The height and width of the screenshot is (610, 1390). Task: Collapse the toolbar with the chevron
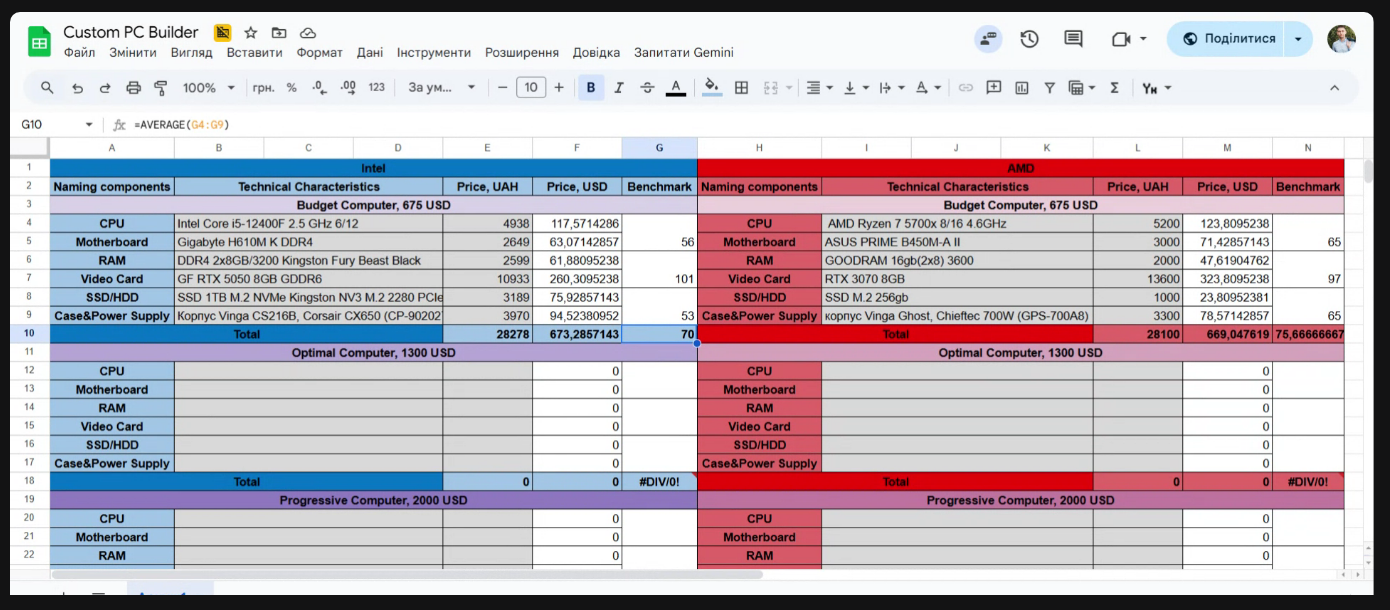1334,88
